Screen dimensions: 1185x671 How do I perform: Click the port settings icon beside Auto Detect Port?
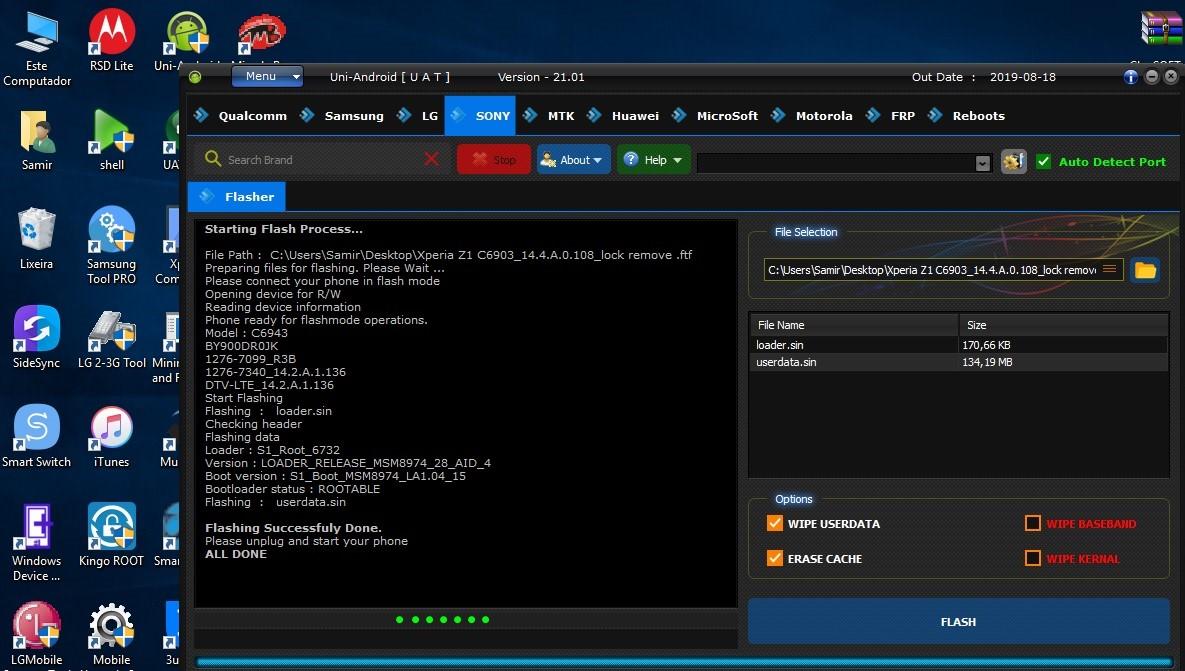[x=1013, y=161]
